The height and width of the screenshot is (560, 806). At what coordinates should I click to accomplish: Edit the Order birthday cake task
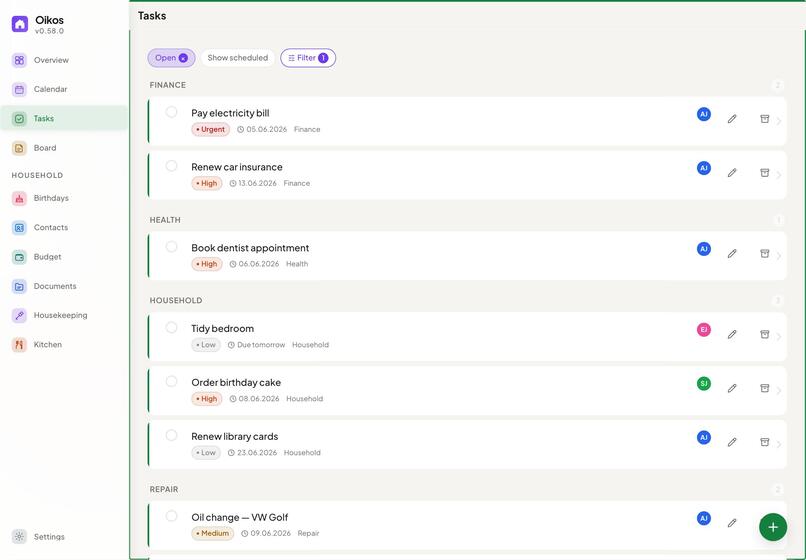(x=732, y=388)
